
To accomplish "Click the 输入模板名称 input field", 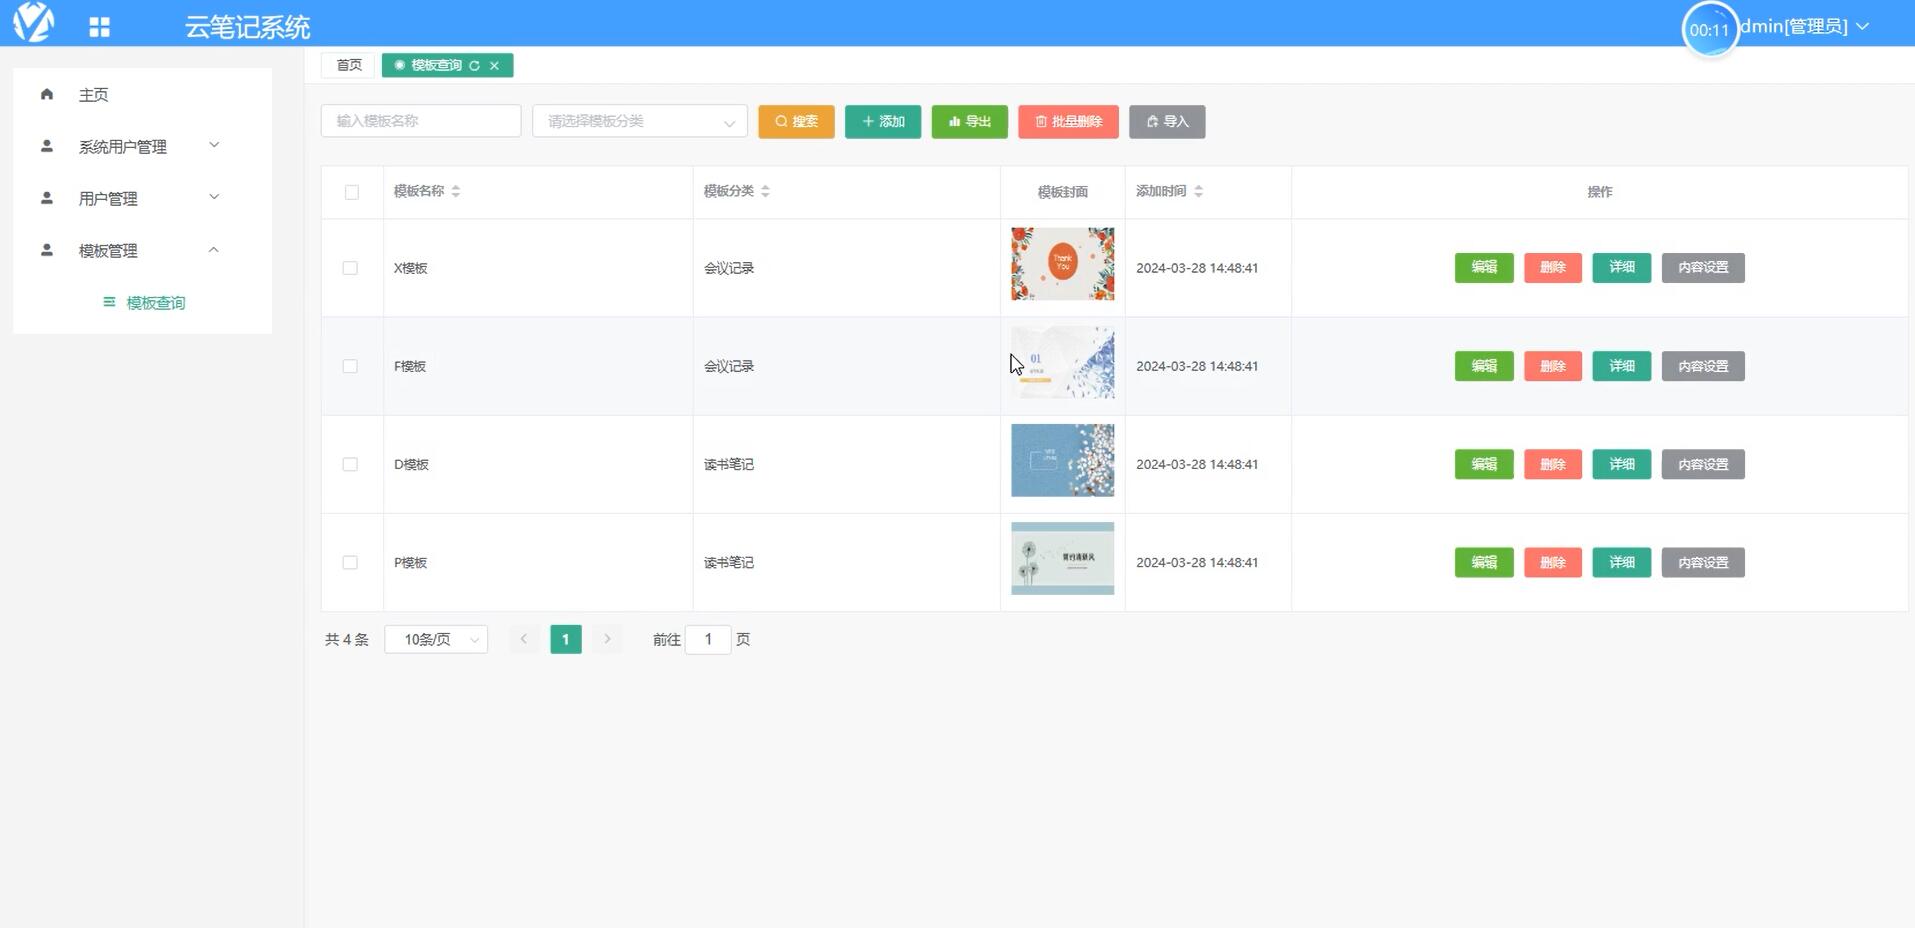I will (x=421, y=121).
